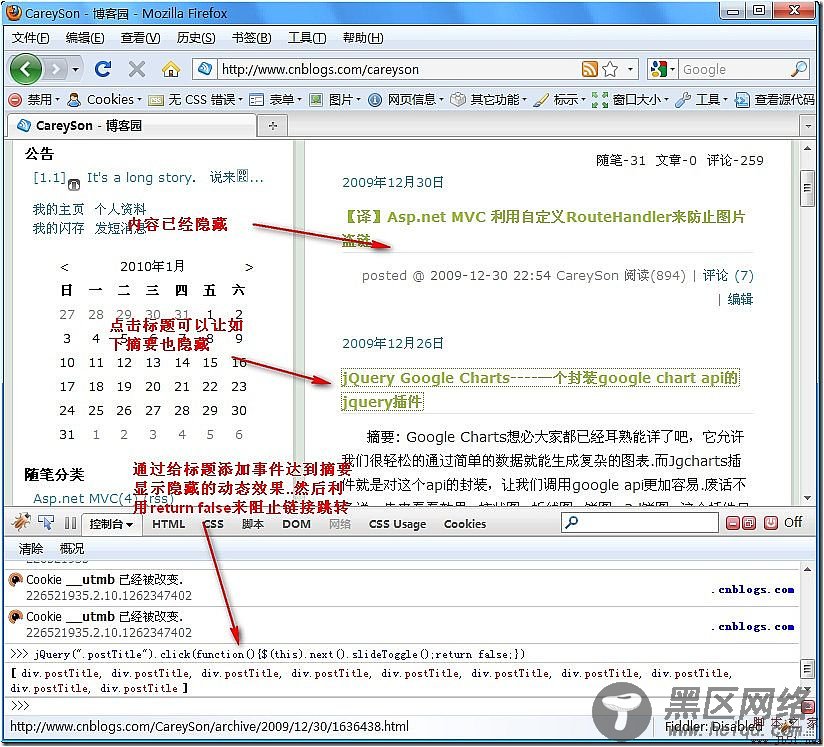
Task: Open the 表单 toolbar dropdown
Action: coord(276,99)
